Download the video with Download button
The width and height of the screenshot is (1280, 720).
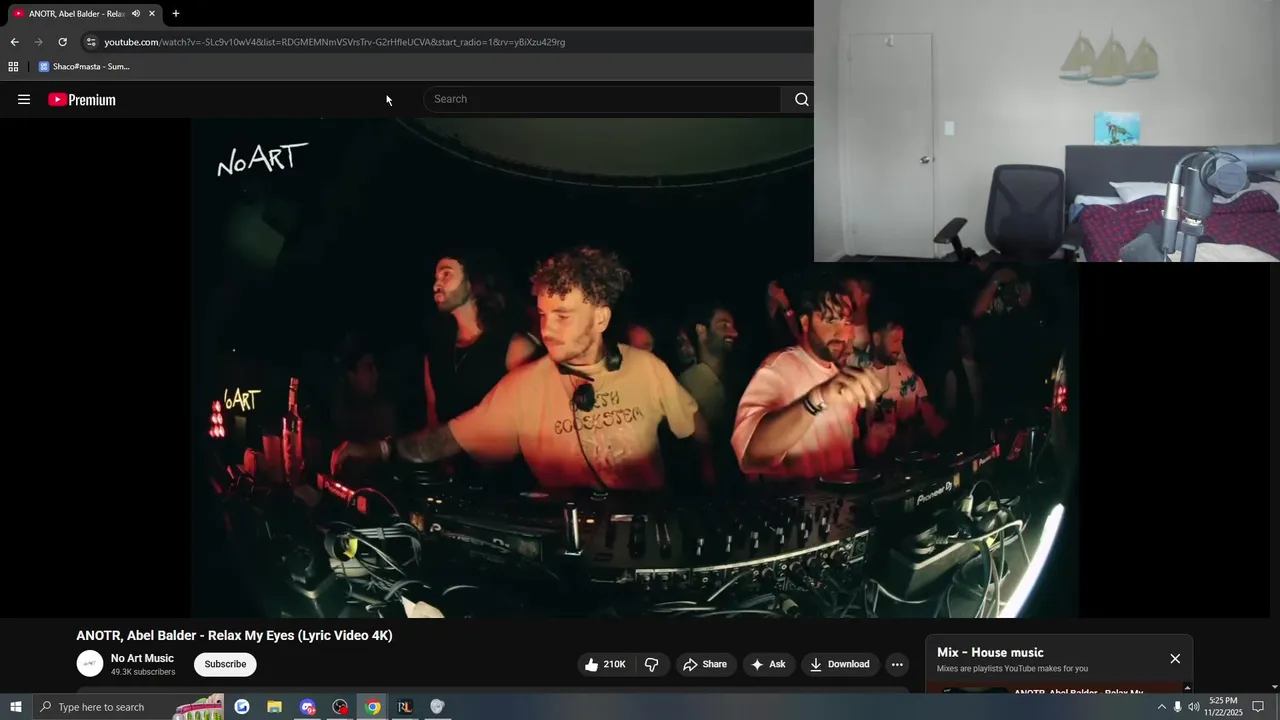[840, 664]
